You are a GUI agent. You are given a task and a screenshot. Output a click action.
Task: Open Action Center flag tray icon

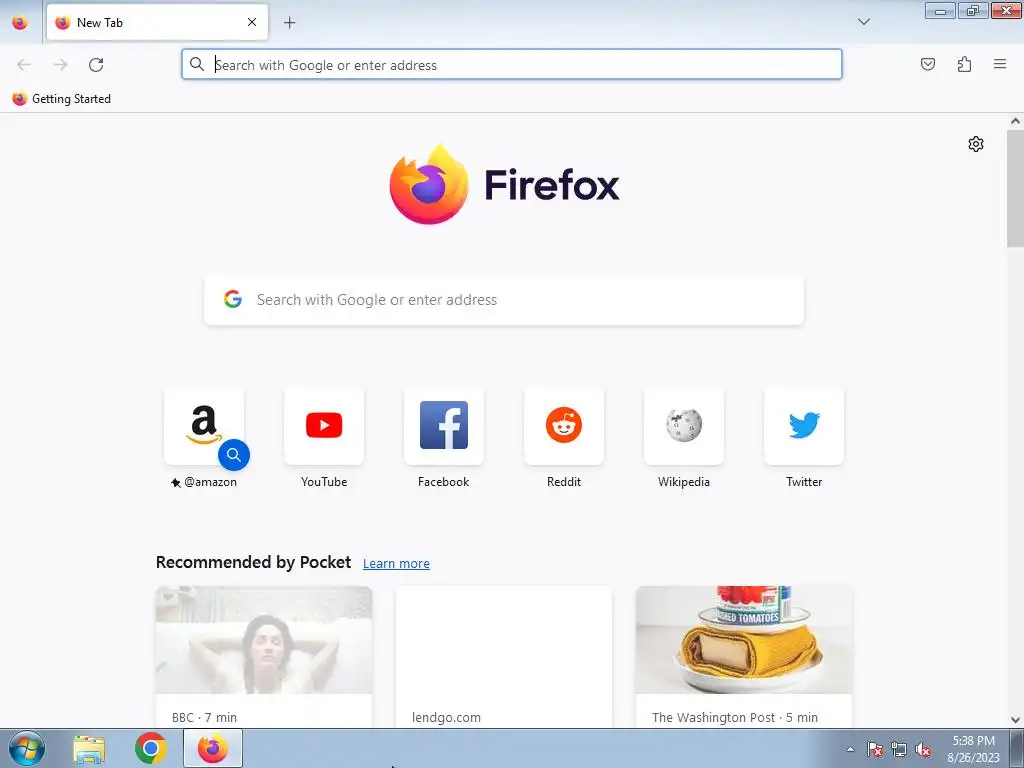[x=875, y=749]
